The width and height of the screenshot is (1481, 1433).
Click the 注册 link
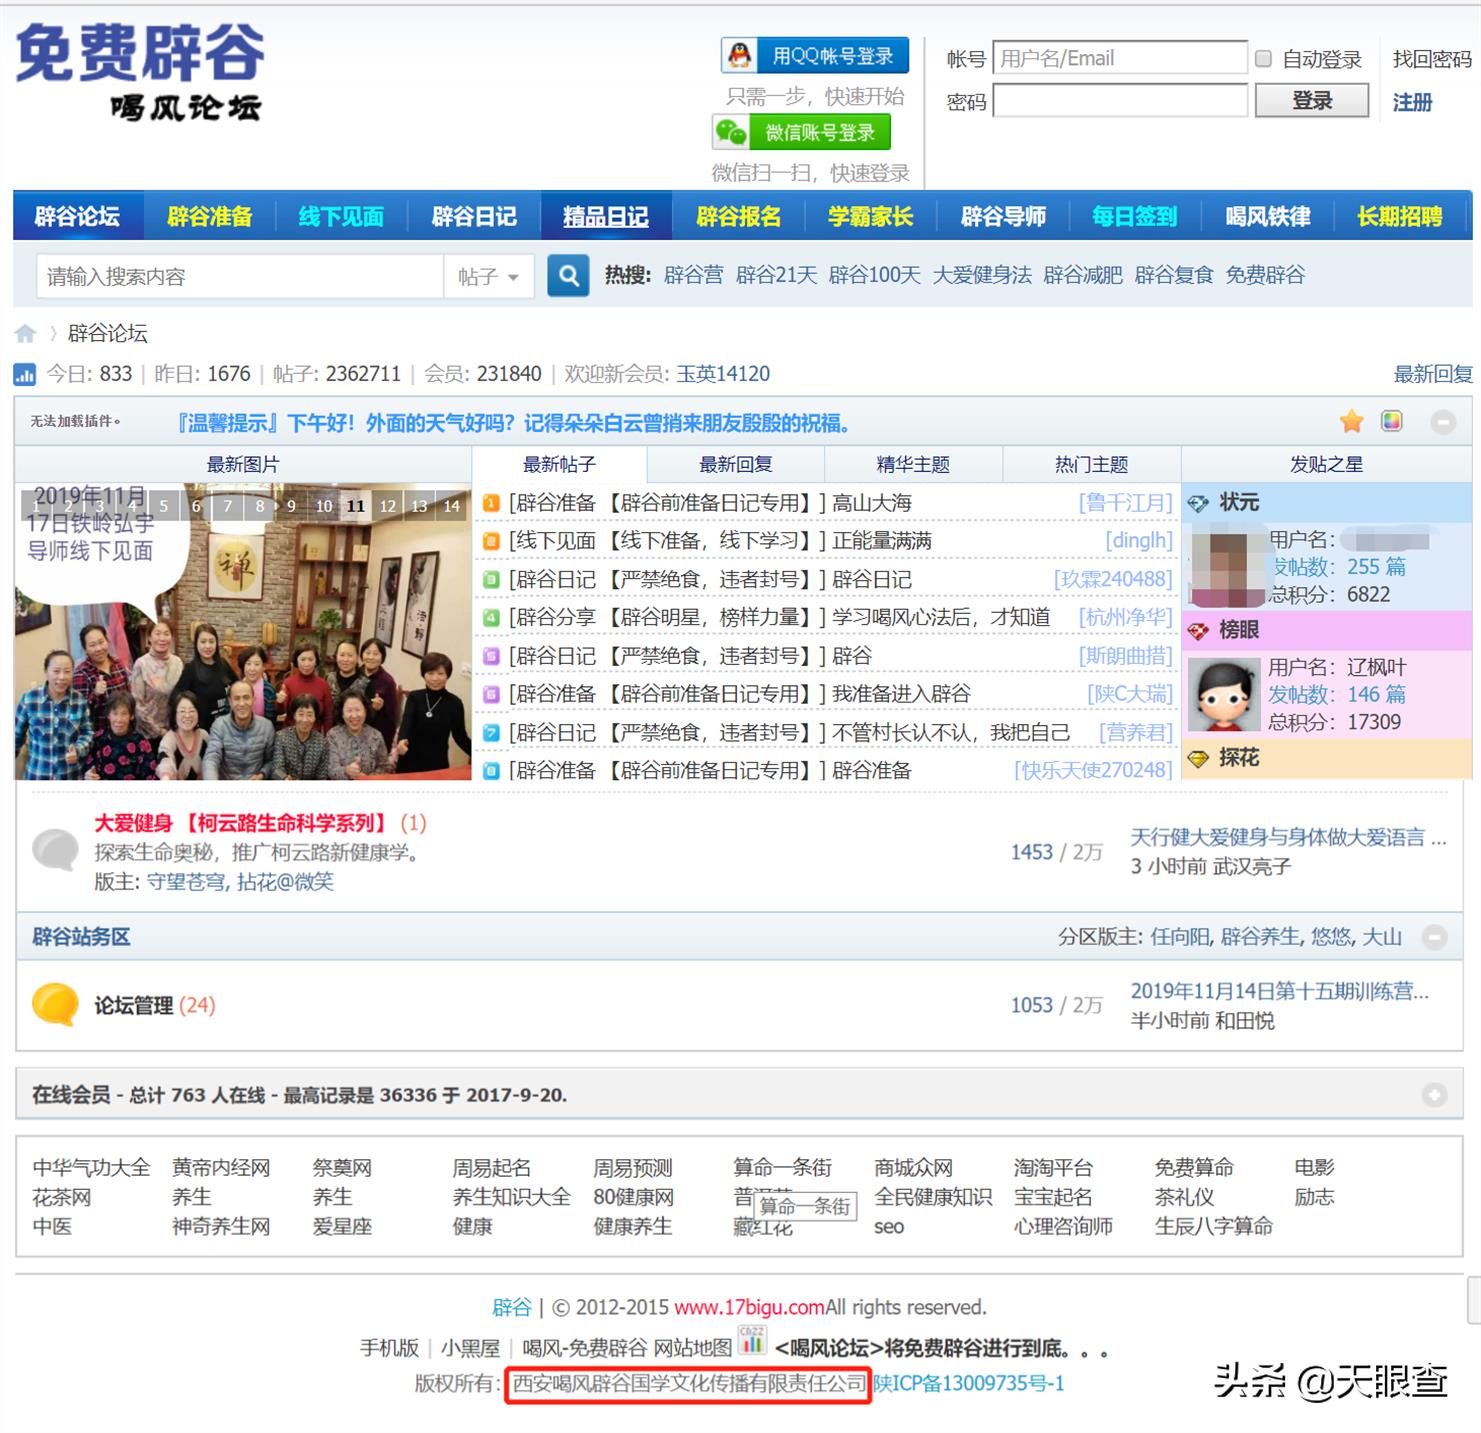coord(1411,102)
